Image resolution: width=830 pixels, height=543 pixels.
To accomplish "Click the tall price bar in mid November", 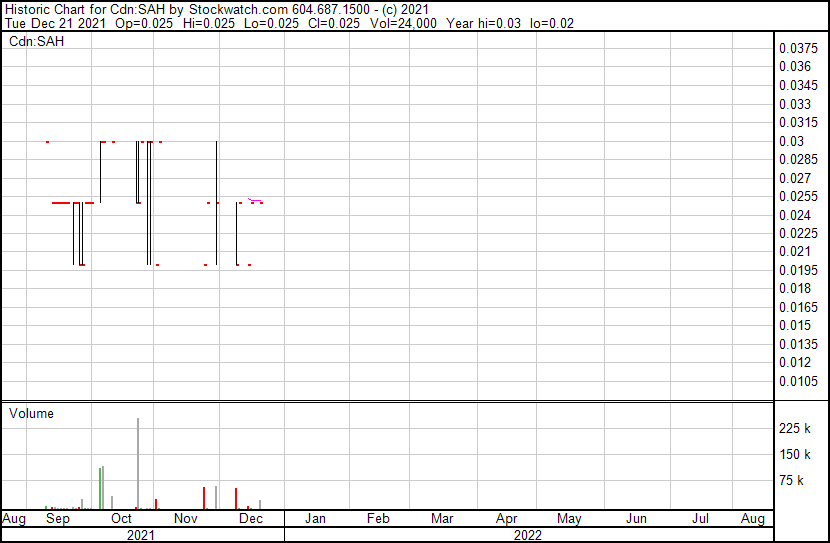I will tap(216, 203).
